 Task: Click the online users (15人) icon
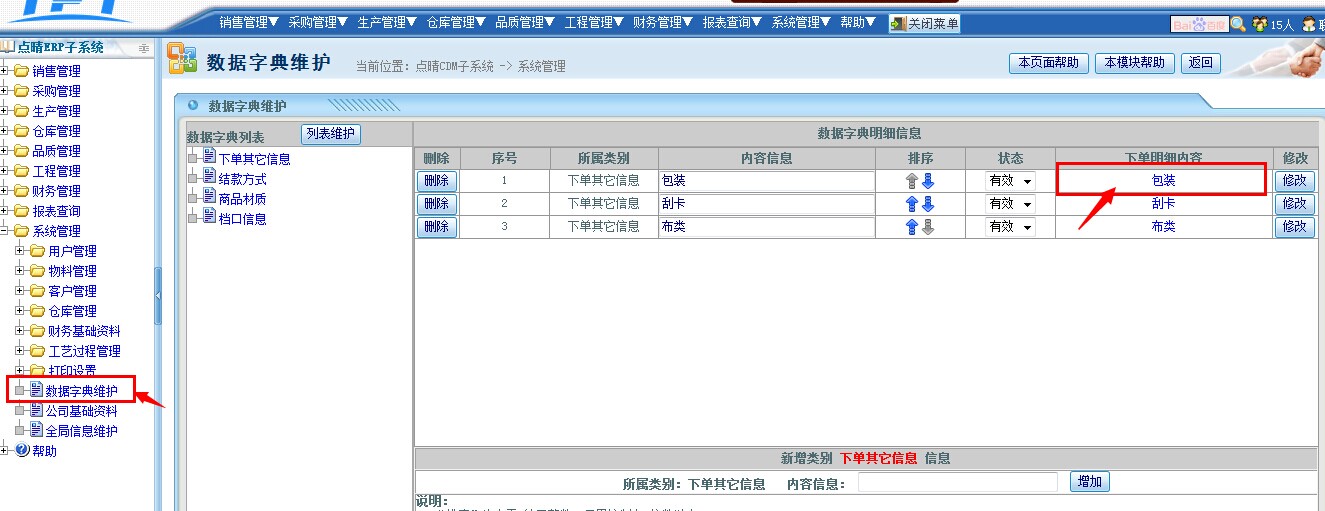click(1259, 24)
